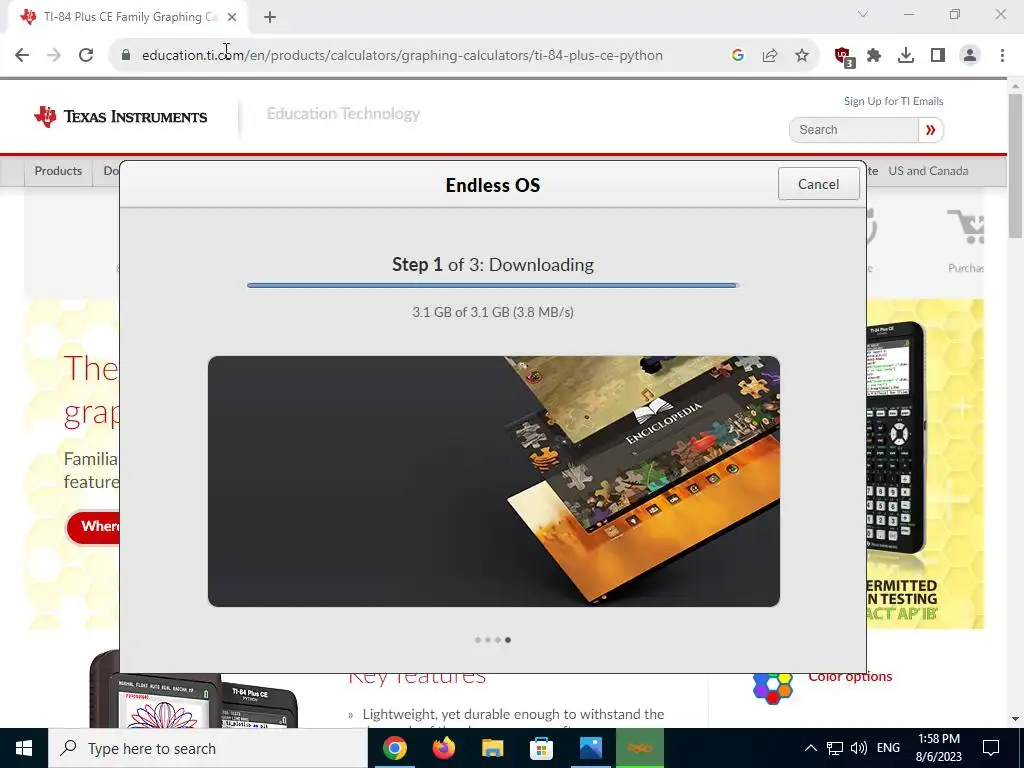Click the color hexagons icon
This screenshot has height=768, width=1024.
click(x=773, y=688)
